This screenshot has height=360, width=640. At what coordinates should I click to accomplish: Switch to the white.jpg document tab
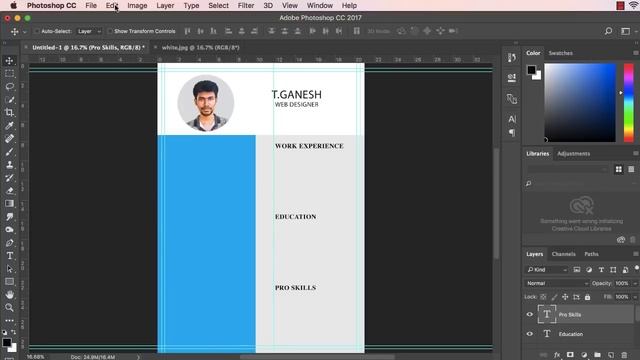click(x=200, y=47)
